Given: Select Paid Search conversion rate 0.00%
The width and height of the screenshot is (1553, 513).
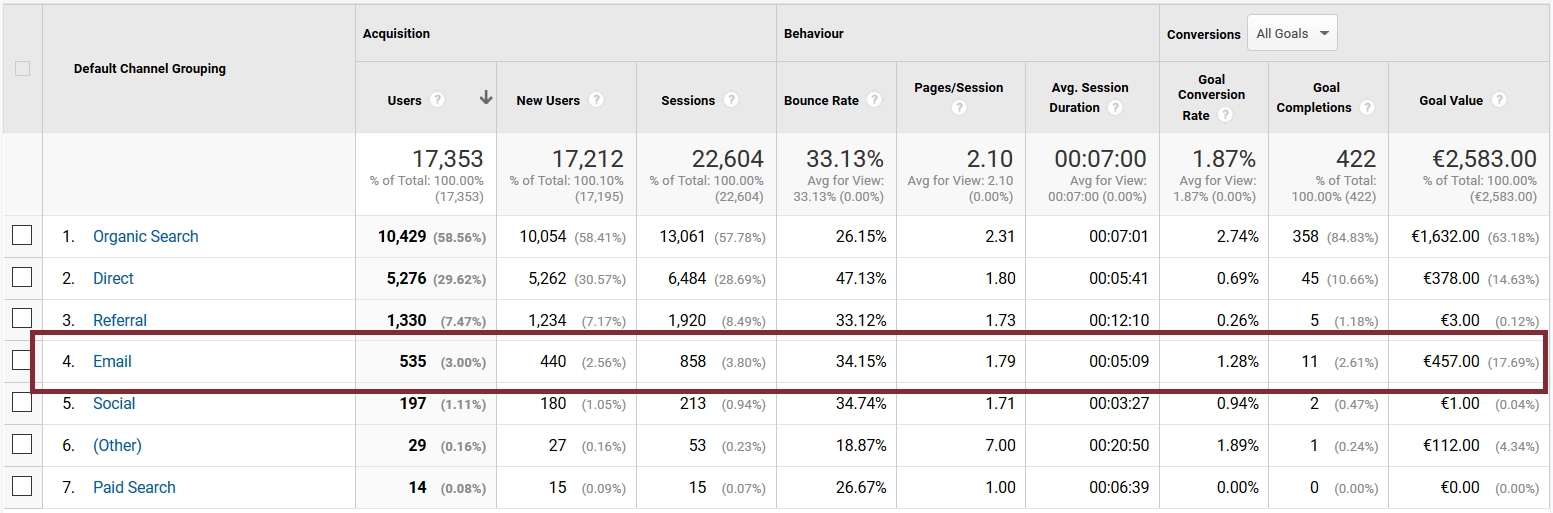Looking at the screenshot, I should pos(1238,488).
